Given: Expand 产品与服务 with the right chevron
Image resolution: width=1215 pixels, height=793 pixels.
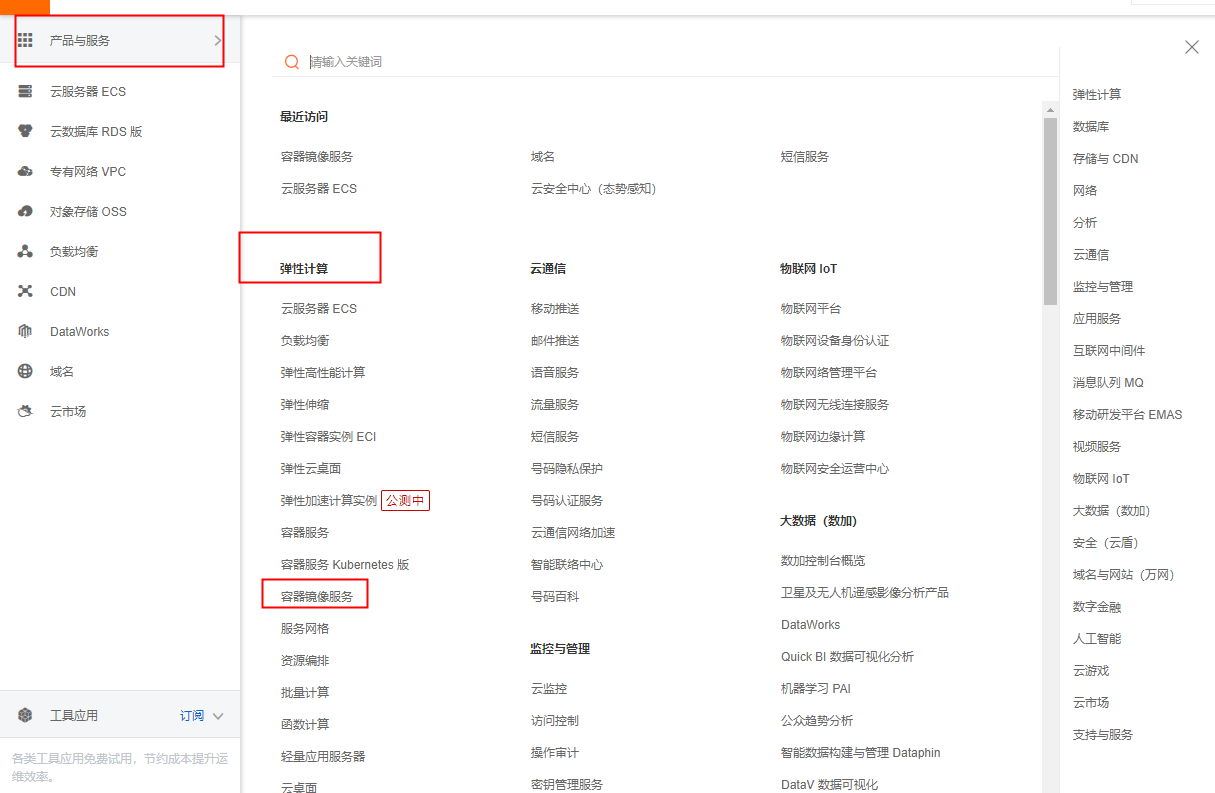Looking at the screenshot, I should 218,40.
